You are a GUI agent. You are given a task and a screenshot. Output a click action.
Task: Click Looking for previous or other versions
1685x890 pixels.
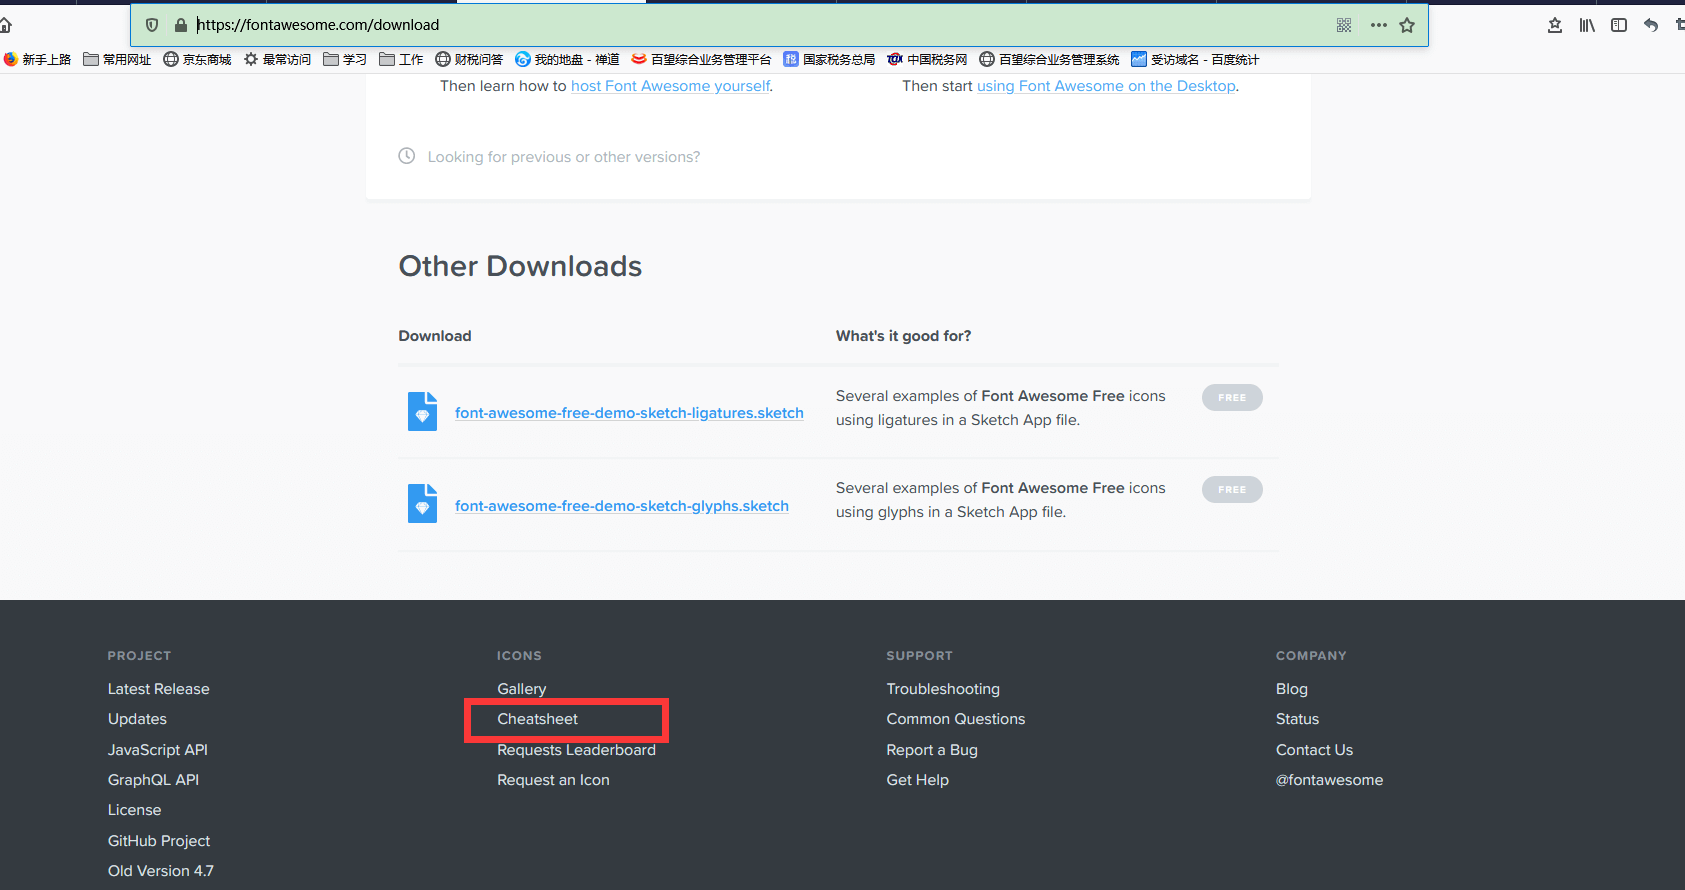tap(564, 157)
